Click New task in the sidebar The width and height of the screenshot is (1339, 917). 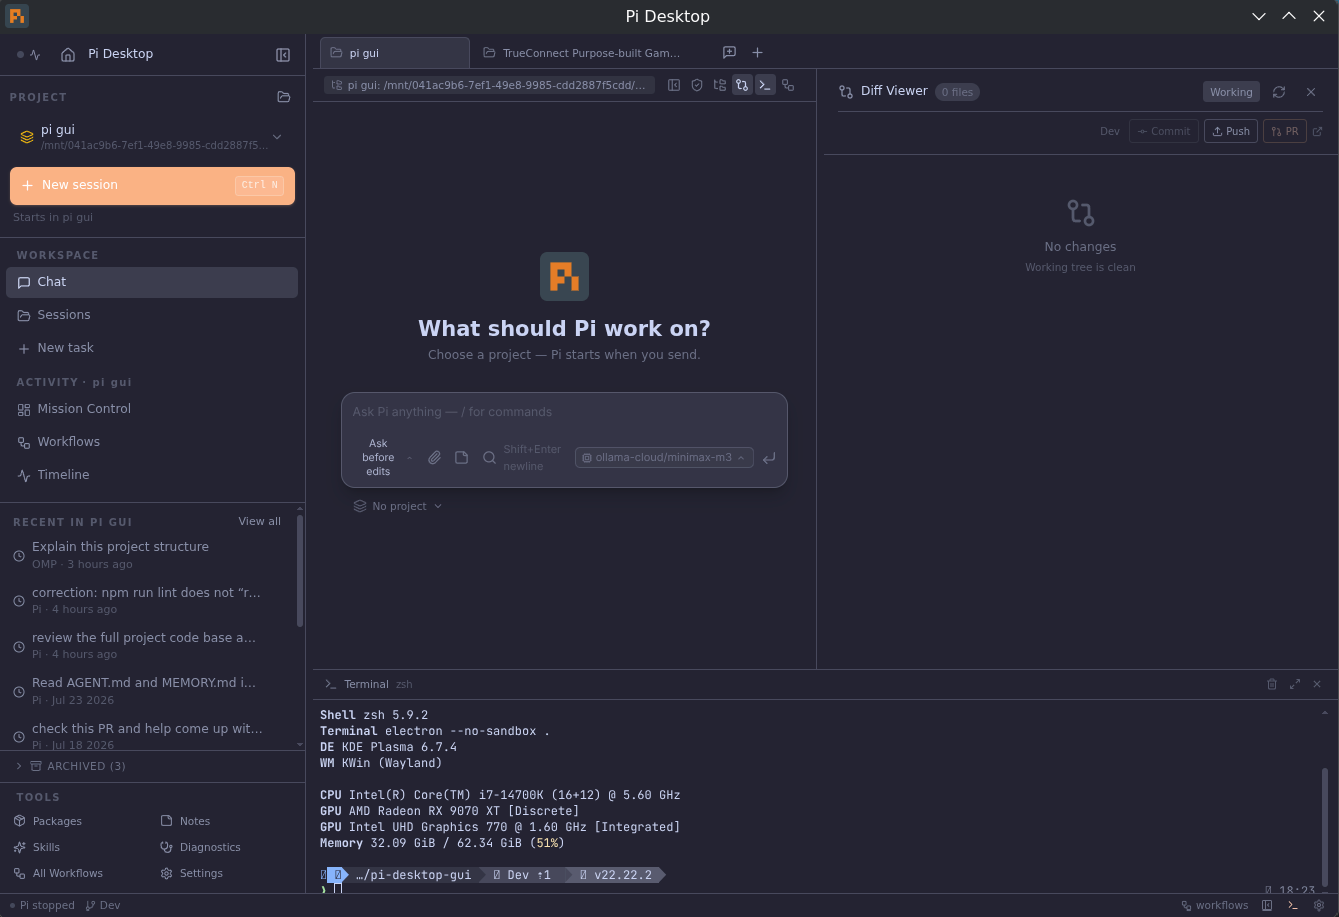(x=152, y=348)
